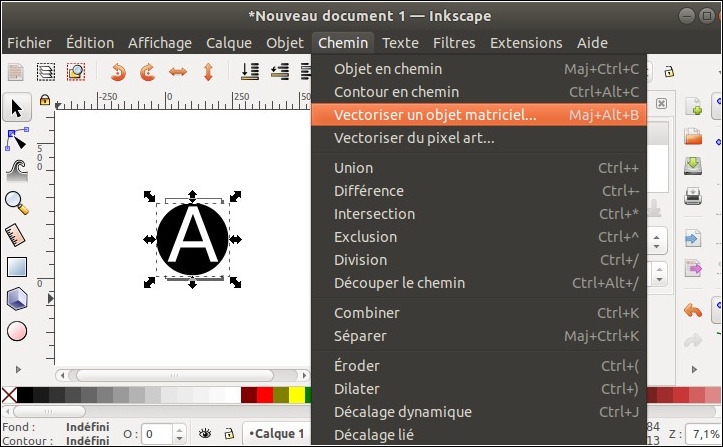Viewport: 723px width, 447px height.
Task: Open the Affichage menu
Action: click(160, 43)
